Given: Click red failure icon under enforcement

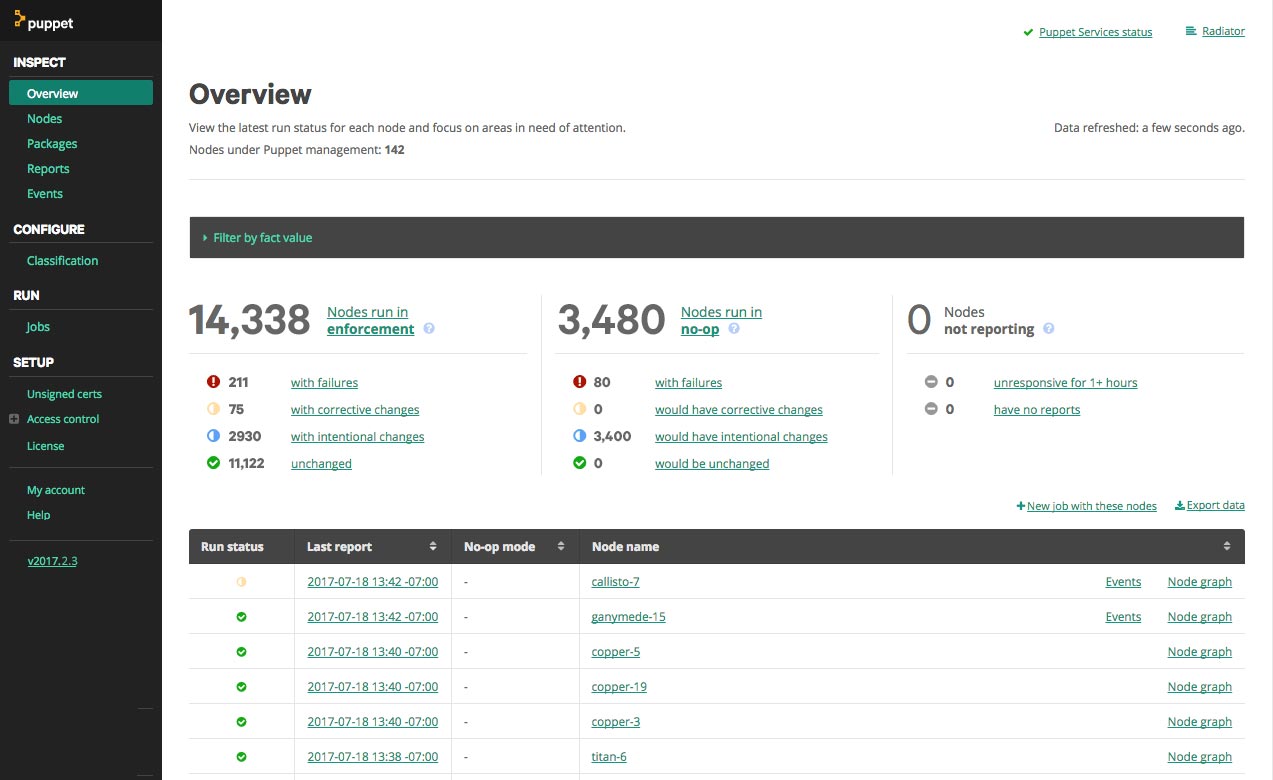Looking at the screenshot, I should point(213,382).
